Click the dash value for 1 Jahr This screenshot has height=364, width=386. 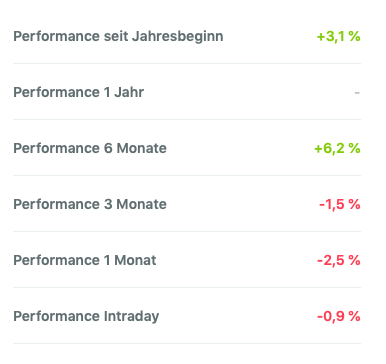357,92
